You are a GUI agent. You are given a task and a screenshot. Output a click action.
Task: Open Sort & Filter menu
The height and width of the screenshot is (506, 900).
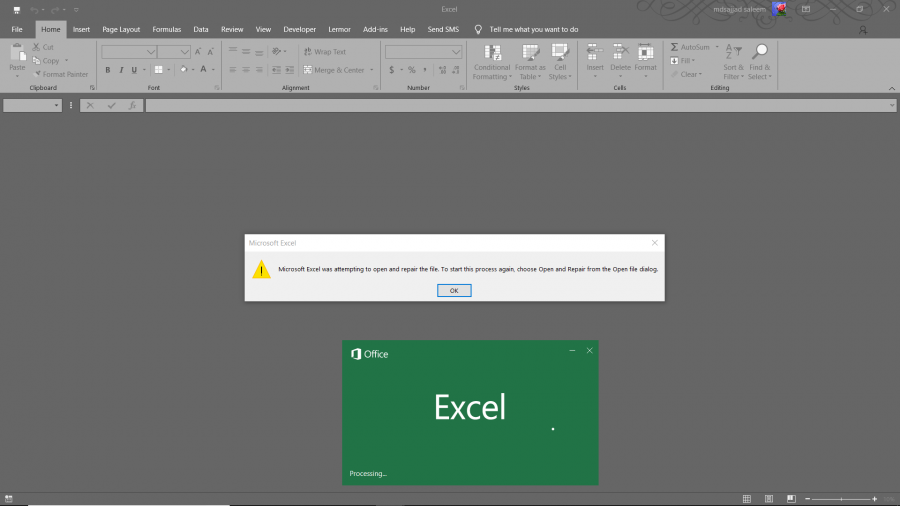(x=733, y=62)
